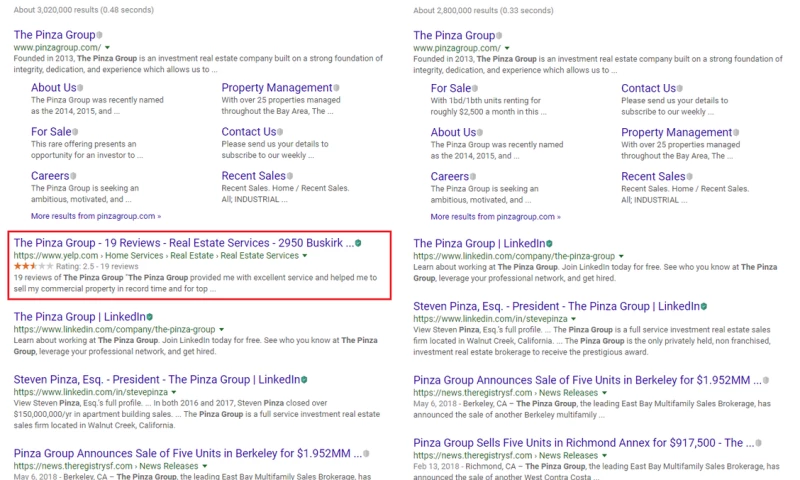Open left column's Berkeley $1.952MM sale headline

(x=188, y=453)
